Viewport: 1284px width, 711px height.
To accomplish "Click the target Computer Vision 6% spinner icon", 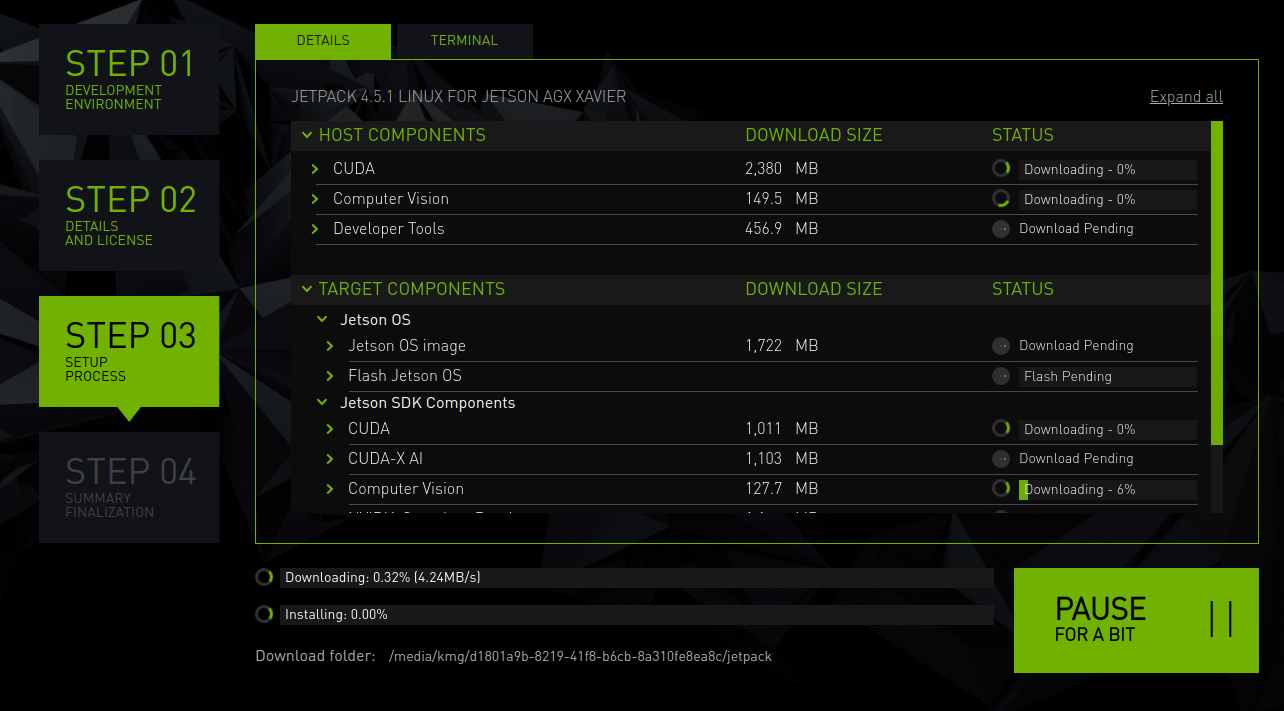I will coord(1001,489).
